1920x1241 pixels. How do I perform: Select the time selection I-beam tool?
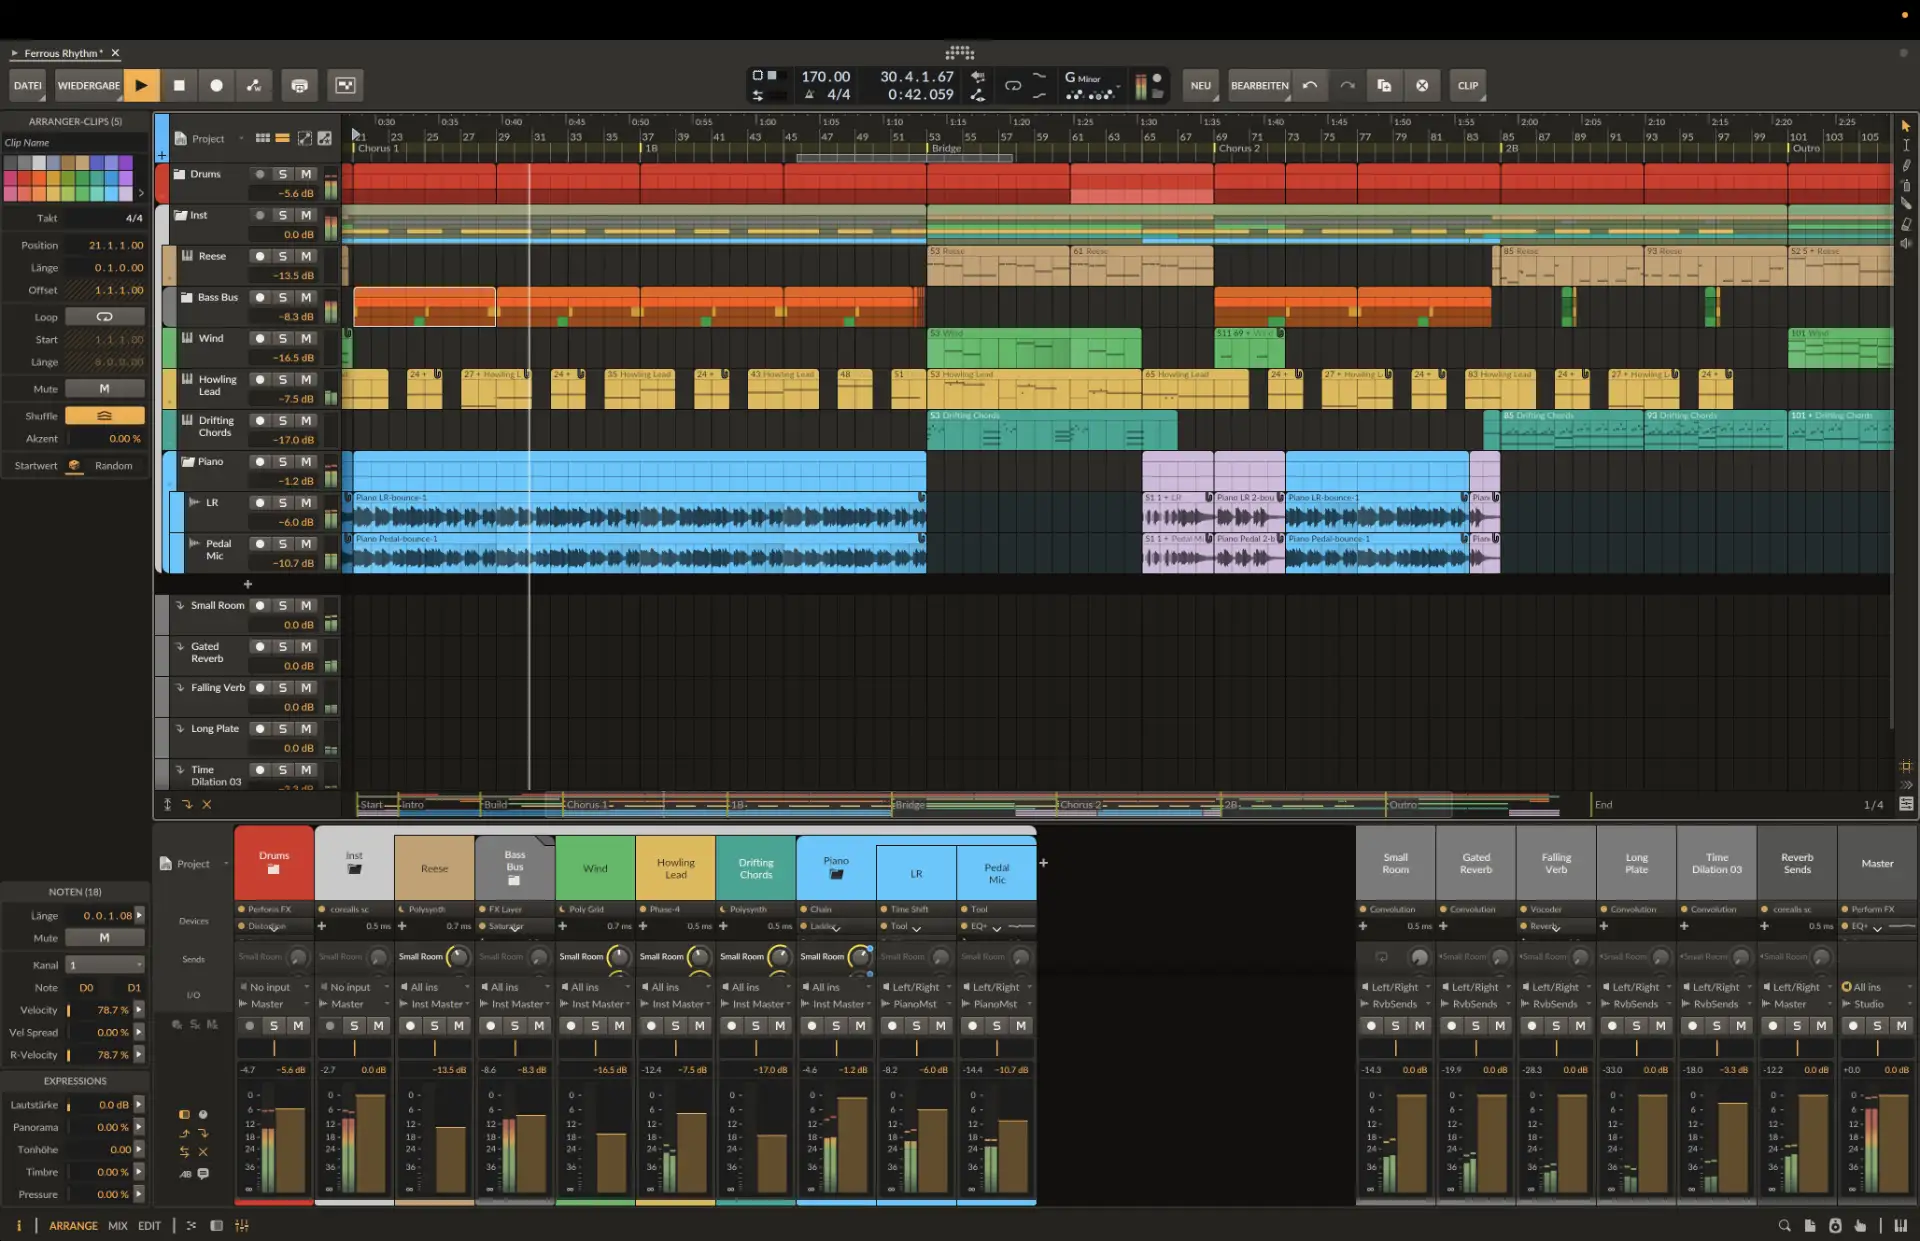1905,145
